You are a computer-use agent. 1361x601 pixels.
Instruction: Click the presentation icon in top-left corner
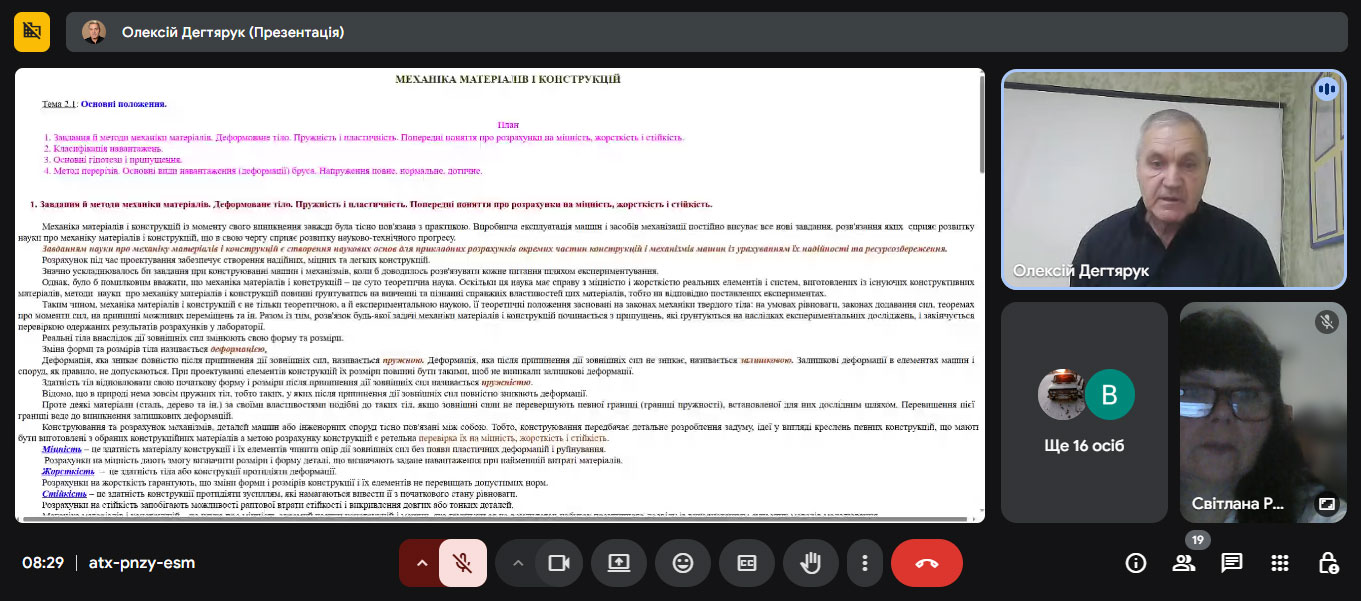click(32, 32)
